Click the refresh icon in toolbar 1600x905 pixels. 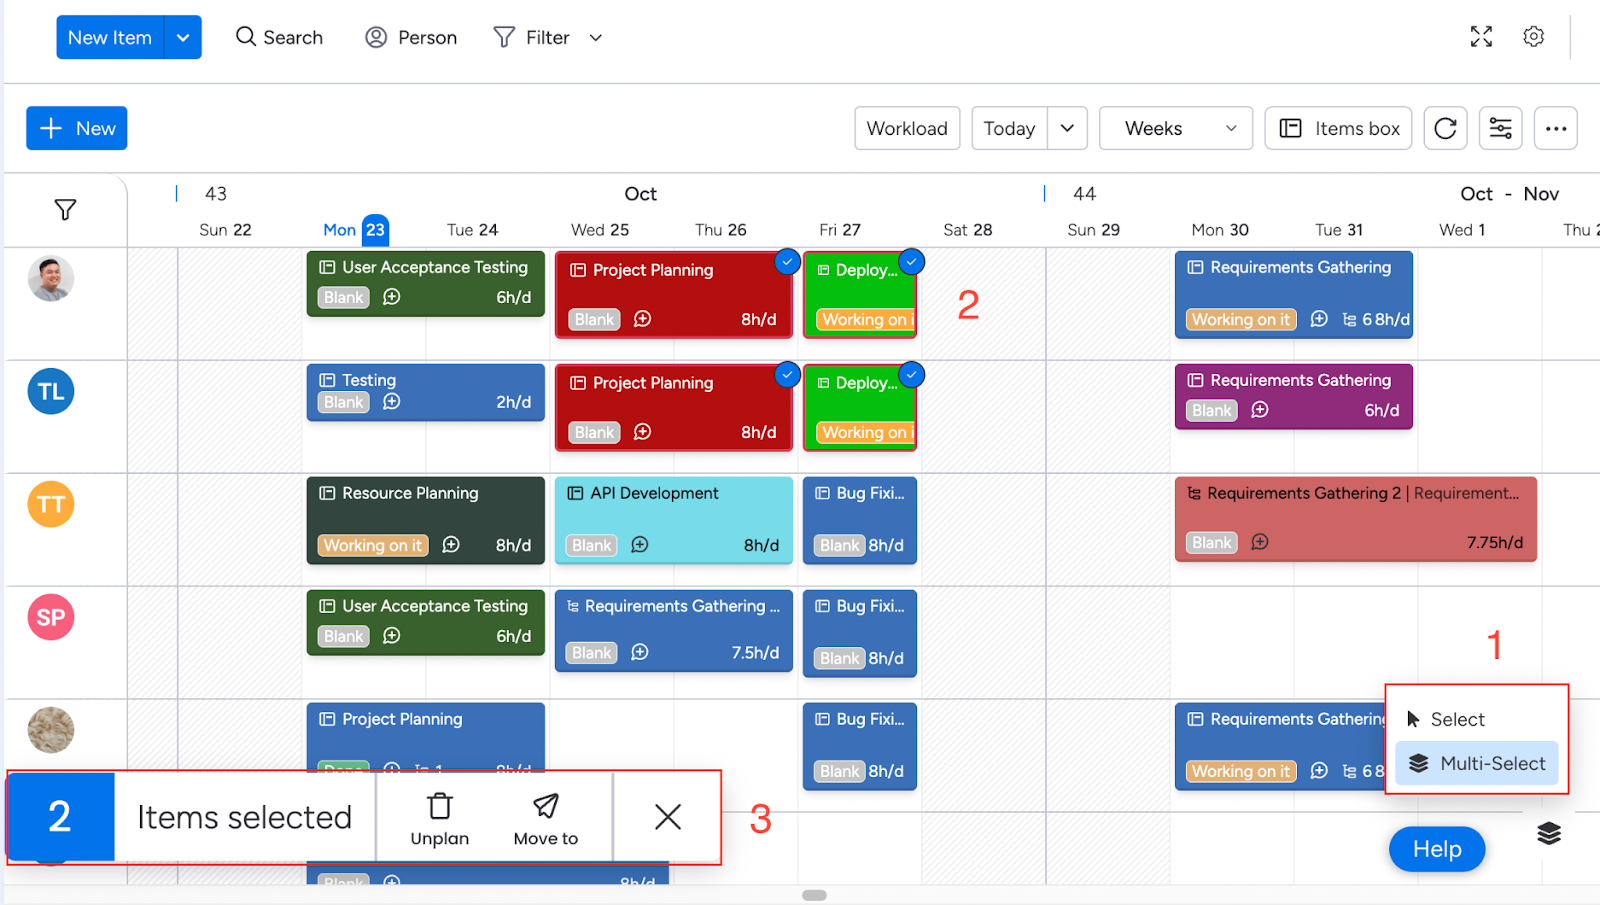(x=1445, y=128)
